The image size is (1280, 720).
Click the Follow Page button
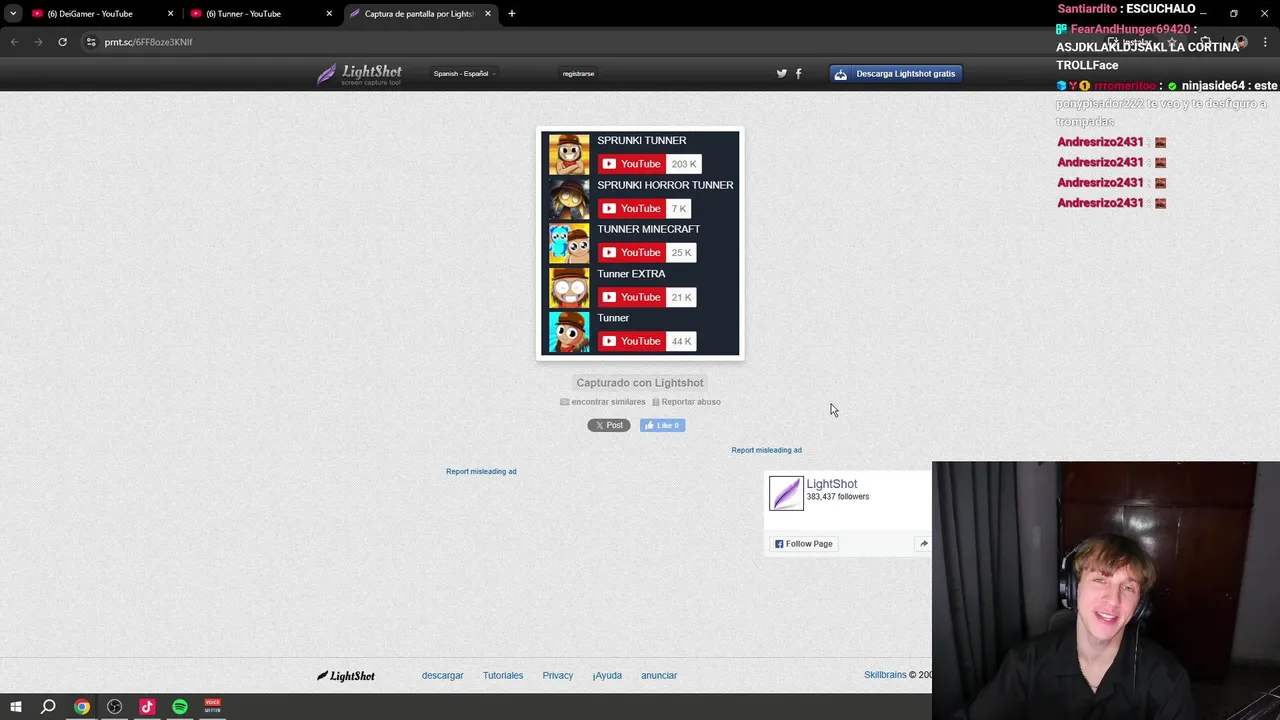[x=804, y=544]
